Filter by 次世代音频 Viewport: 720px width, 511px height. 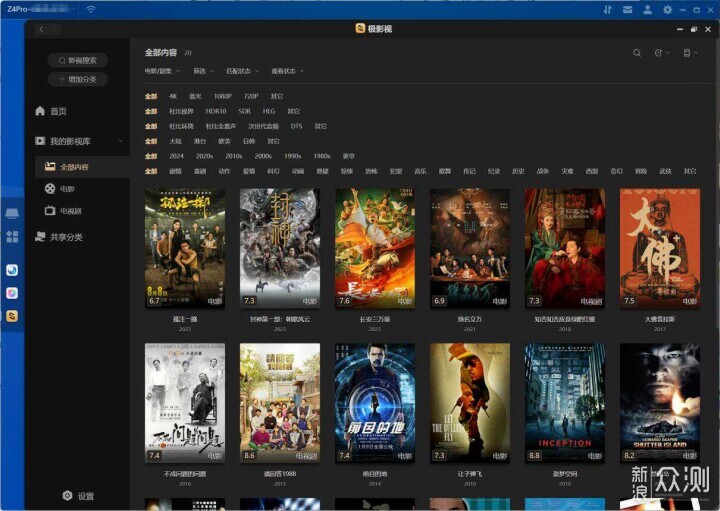263,126
